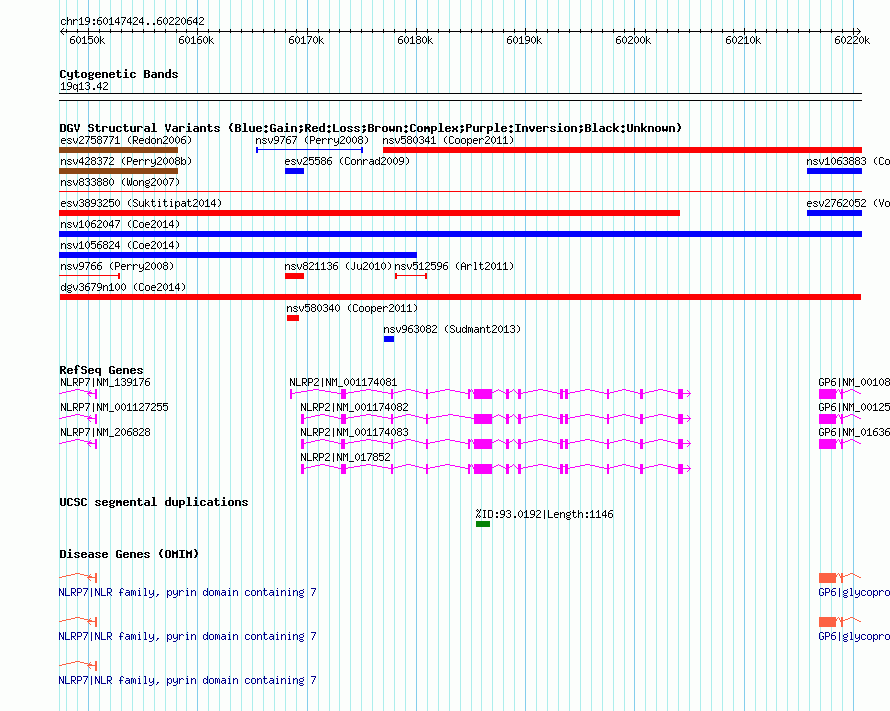Click the nsv580341 (Cooper2011) red loss bar
This screenshot has height=711, width=890.
pos(622,150)
